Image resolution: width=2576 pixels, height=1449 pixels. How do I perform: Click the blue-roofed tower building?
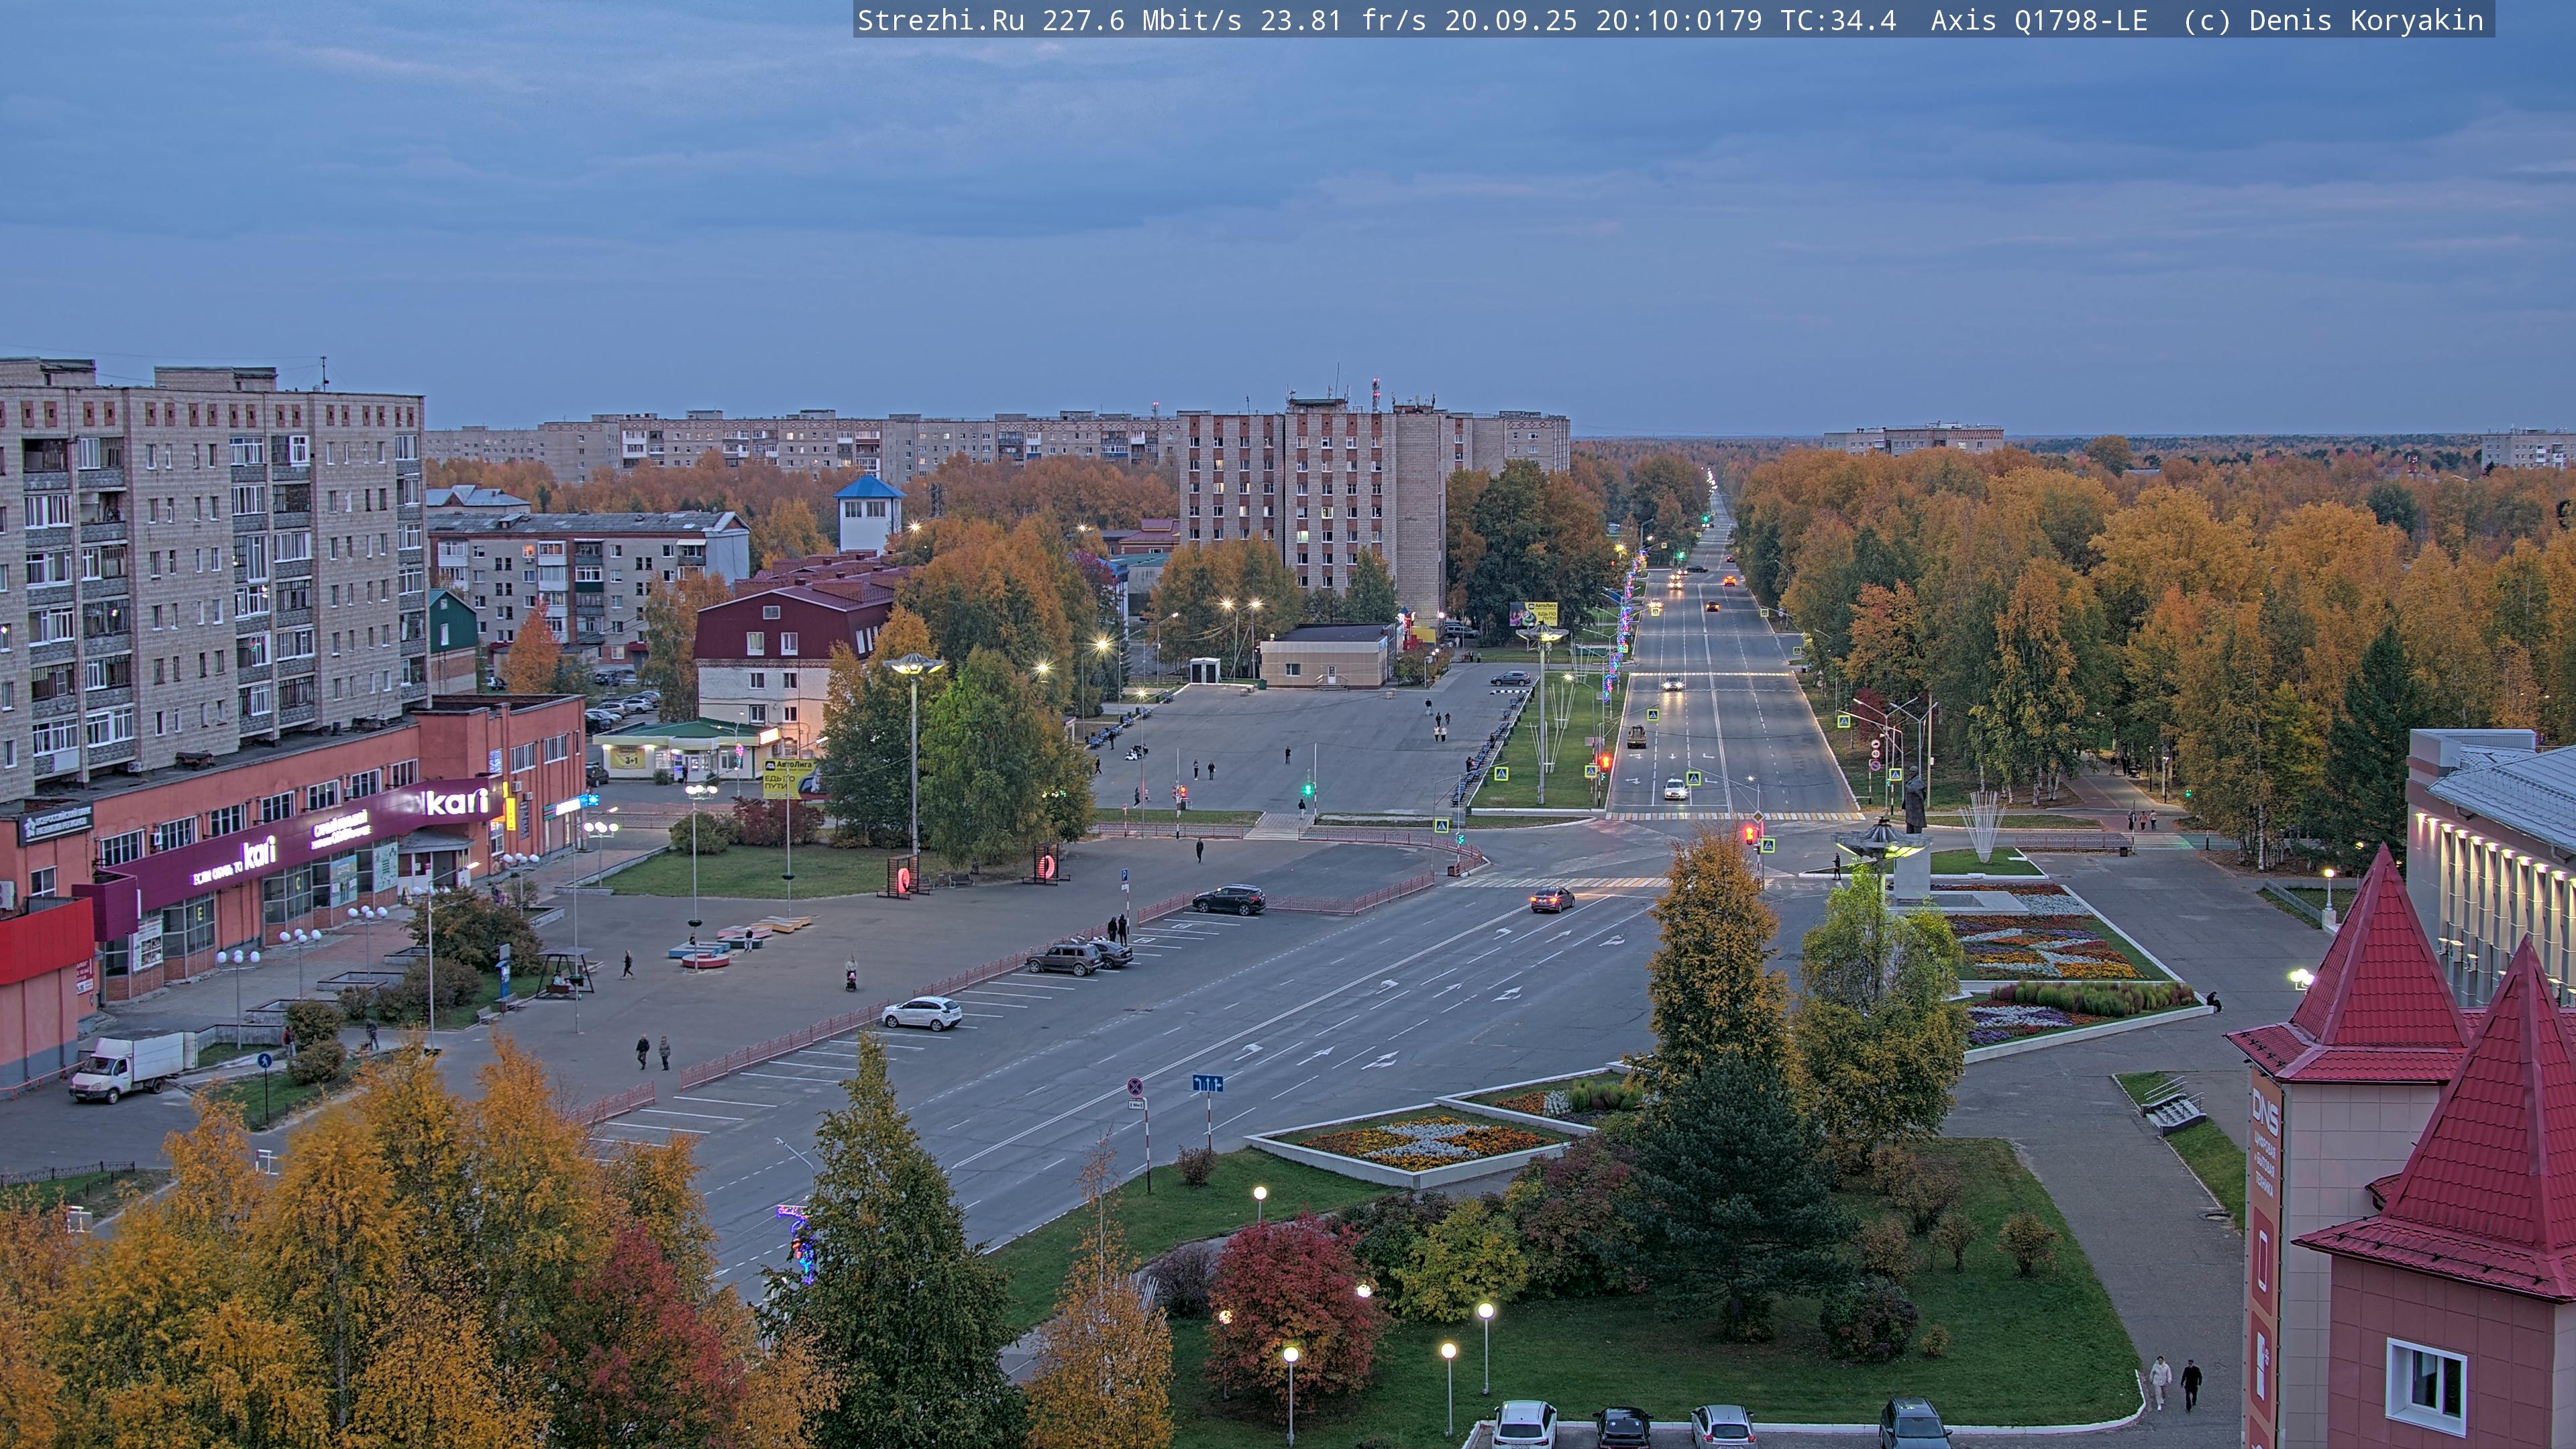pyautogui.click(x=868, y=514)
